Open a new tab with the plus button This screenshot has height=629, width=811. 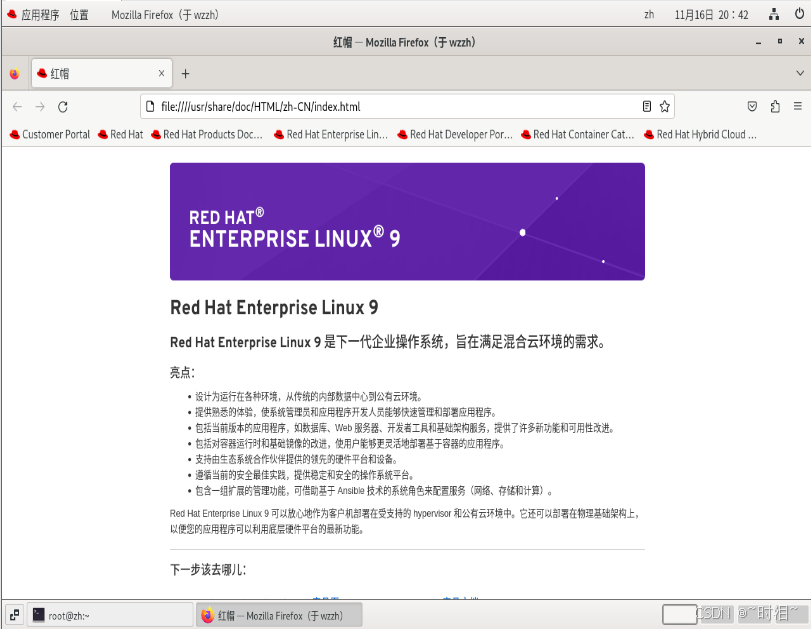(185, 72)
